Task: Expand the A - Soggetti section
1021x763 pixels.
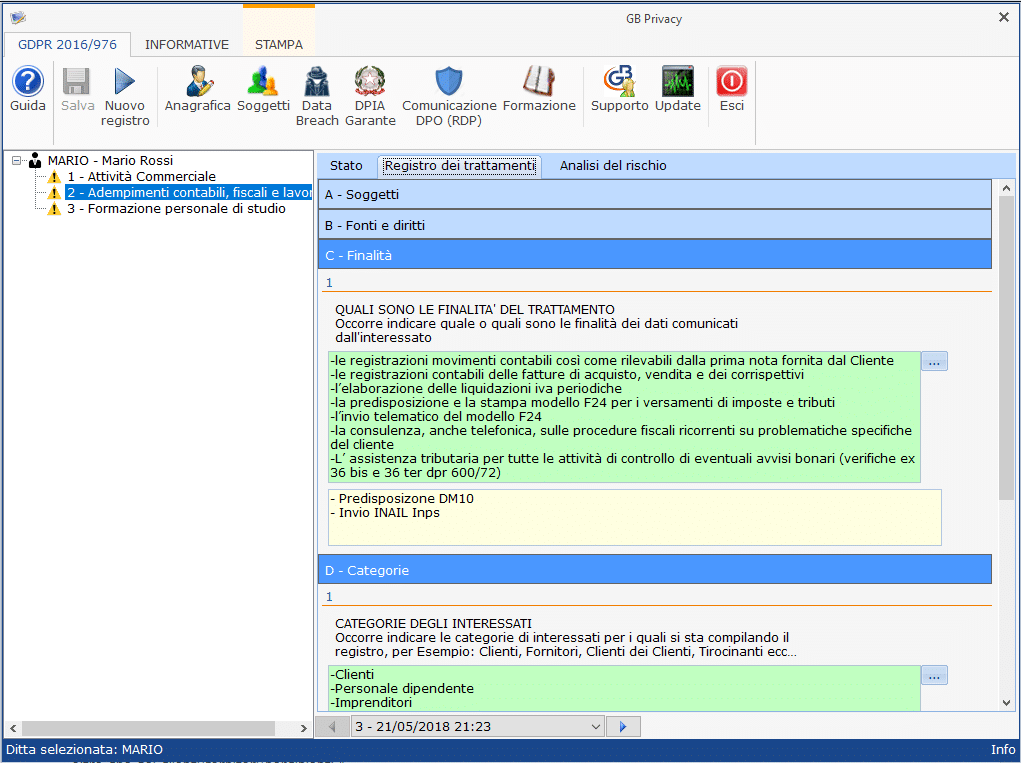Action: 654,194
